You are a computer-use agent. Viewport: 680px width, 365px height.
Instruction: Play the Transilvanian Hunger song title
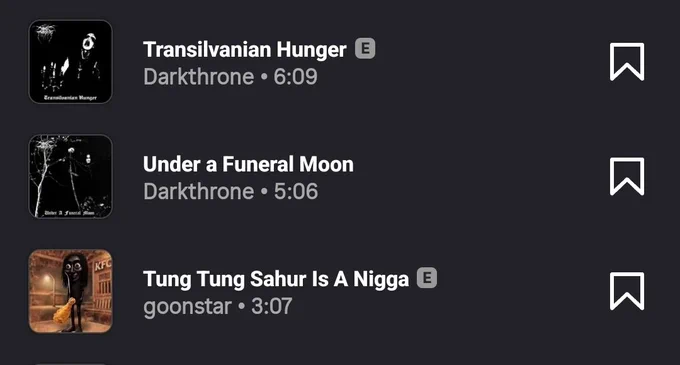245,49
